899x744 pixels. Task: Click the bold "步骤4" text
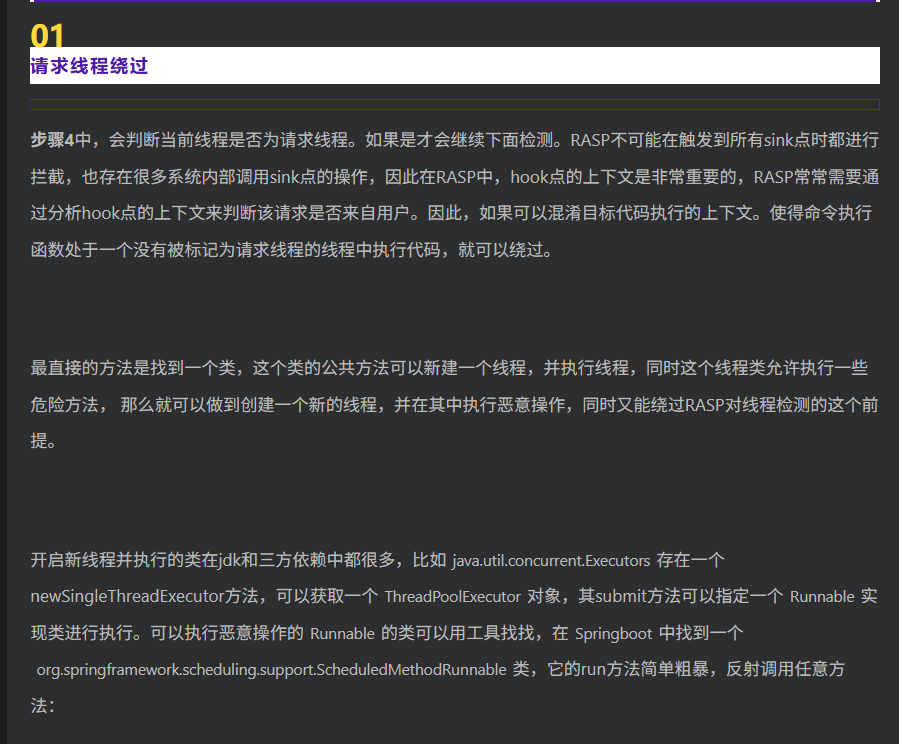point(52,140)
